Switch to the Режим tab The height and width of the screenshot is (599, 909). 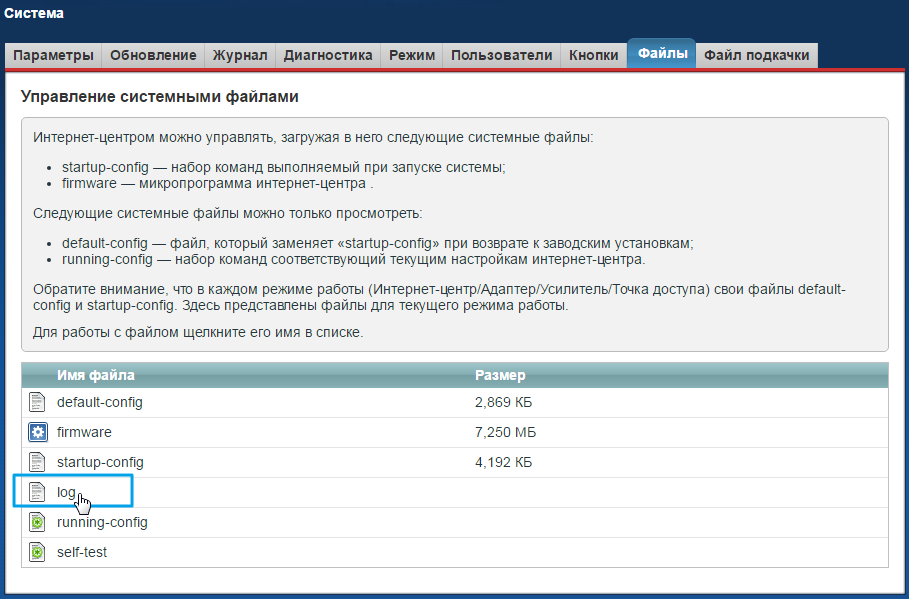coord(412,56)
